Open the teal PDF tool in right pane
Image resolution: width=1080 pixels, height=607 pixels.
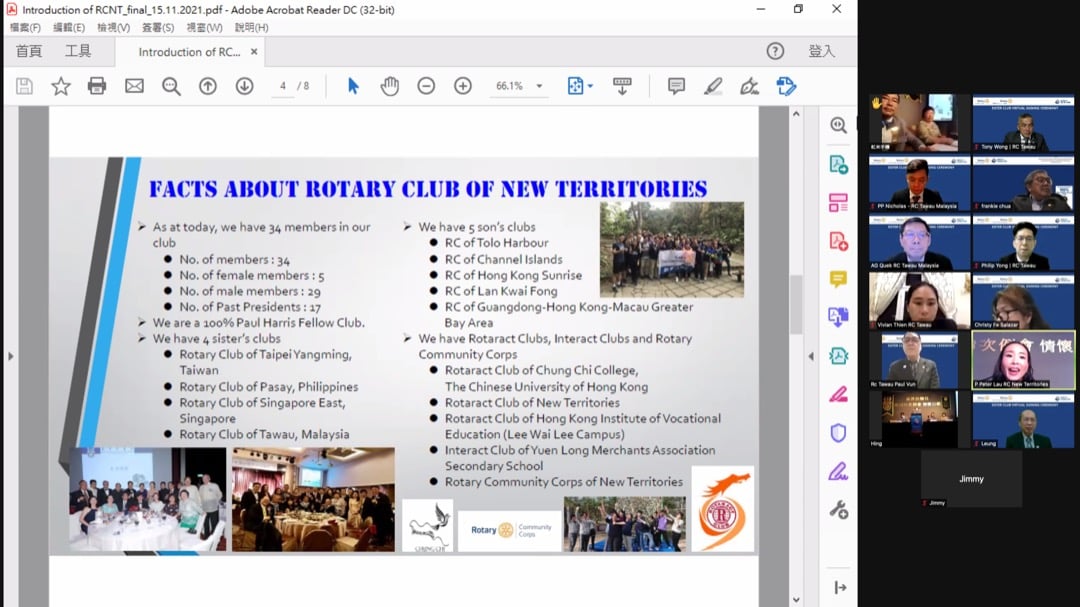point(838,356)
